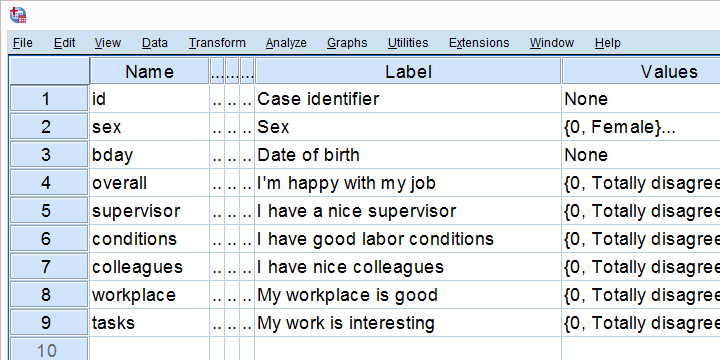This screenshot has height=360, width=720.
Task: Open the File menu
Action: pyautogui.click(x=22, y=43)
